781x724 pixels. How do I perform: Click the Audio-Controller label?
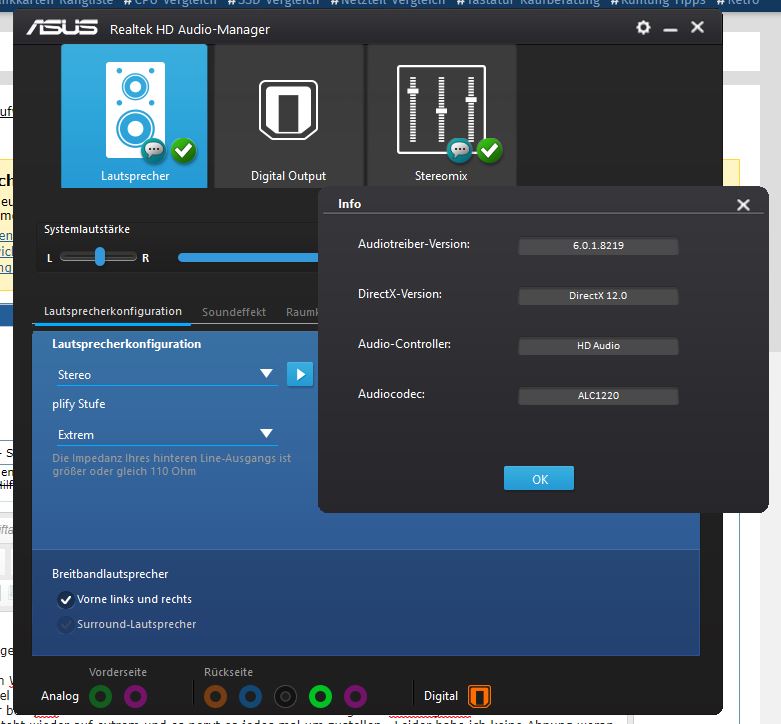(404, 344)
